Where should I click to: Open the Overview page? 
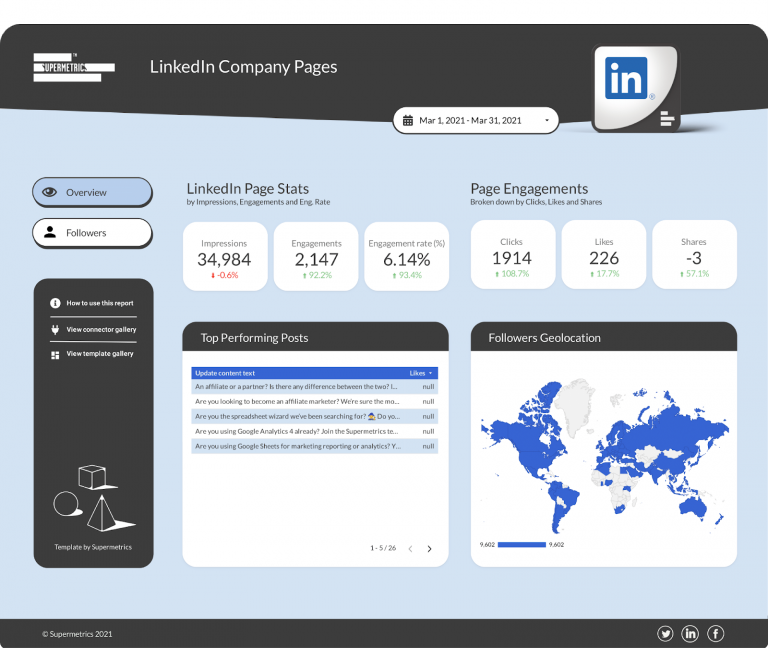(92, 192)
